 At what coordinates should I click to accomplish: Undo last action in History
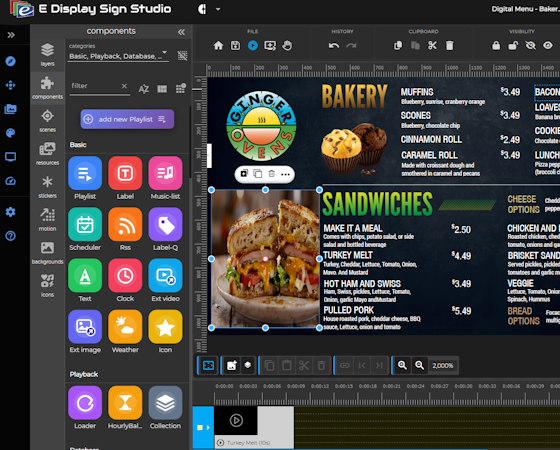(334, 46)
